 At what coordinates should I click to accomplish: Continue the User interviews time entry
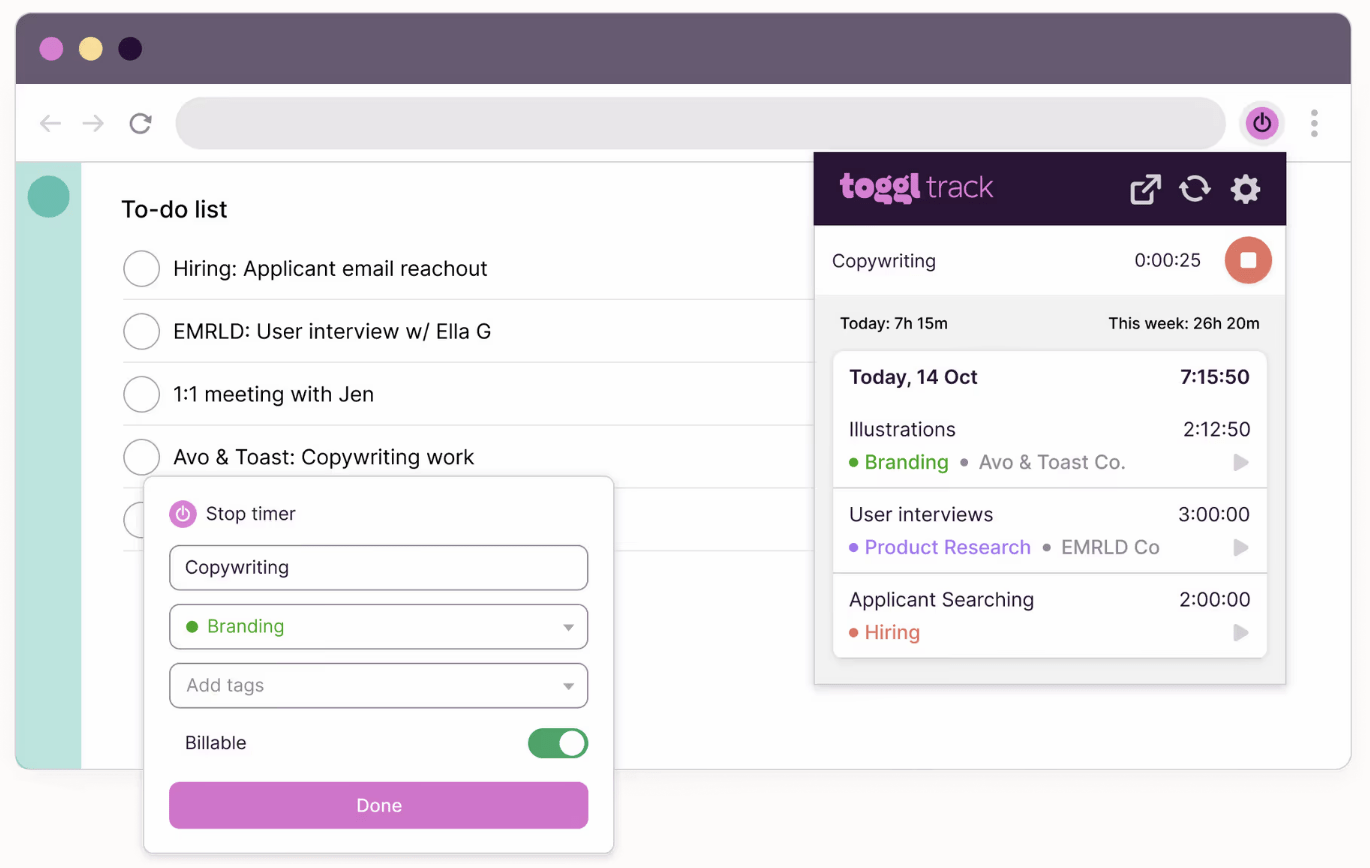click(x=1241, y=547)
